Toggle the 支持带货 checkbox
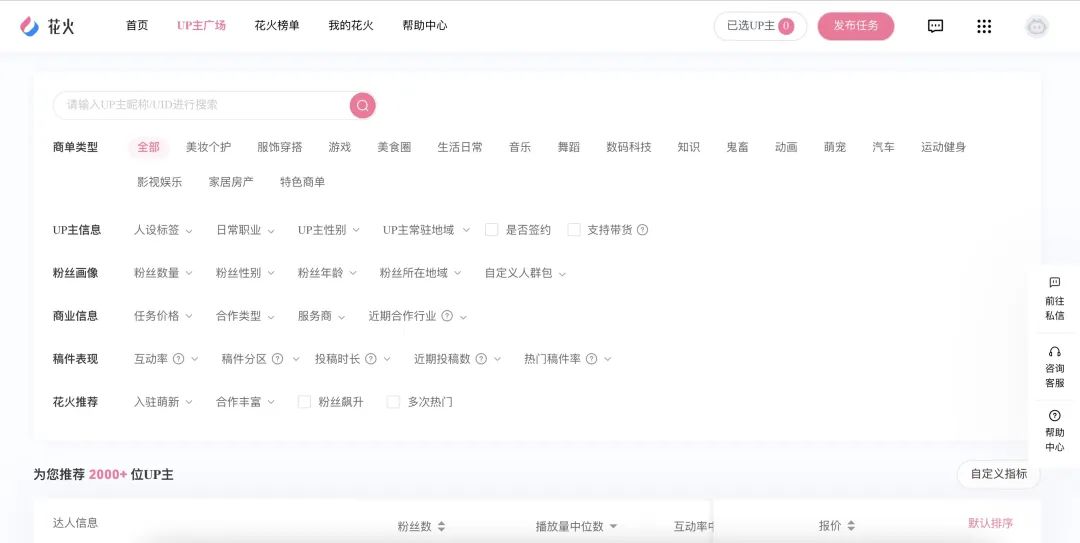The image size is (1080, 543). pyautogui.click(x=574, y=229)
